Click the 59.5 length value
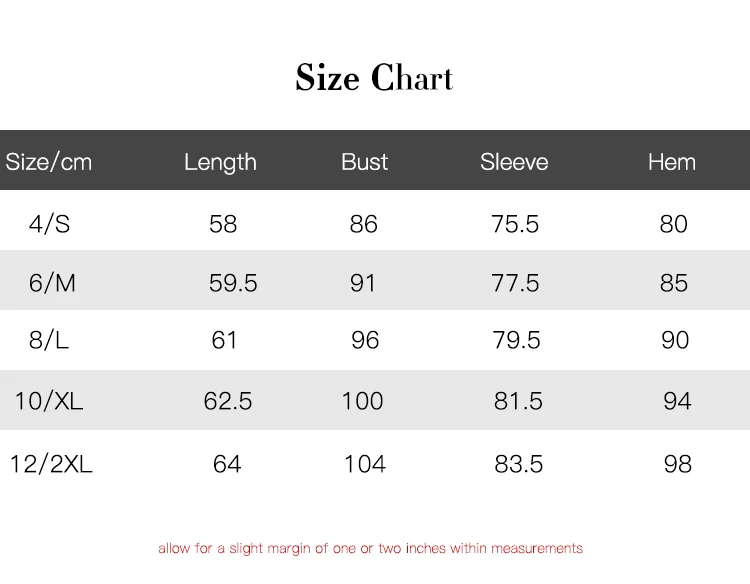The height and width of the screenshot is (584, 750). 233,283
